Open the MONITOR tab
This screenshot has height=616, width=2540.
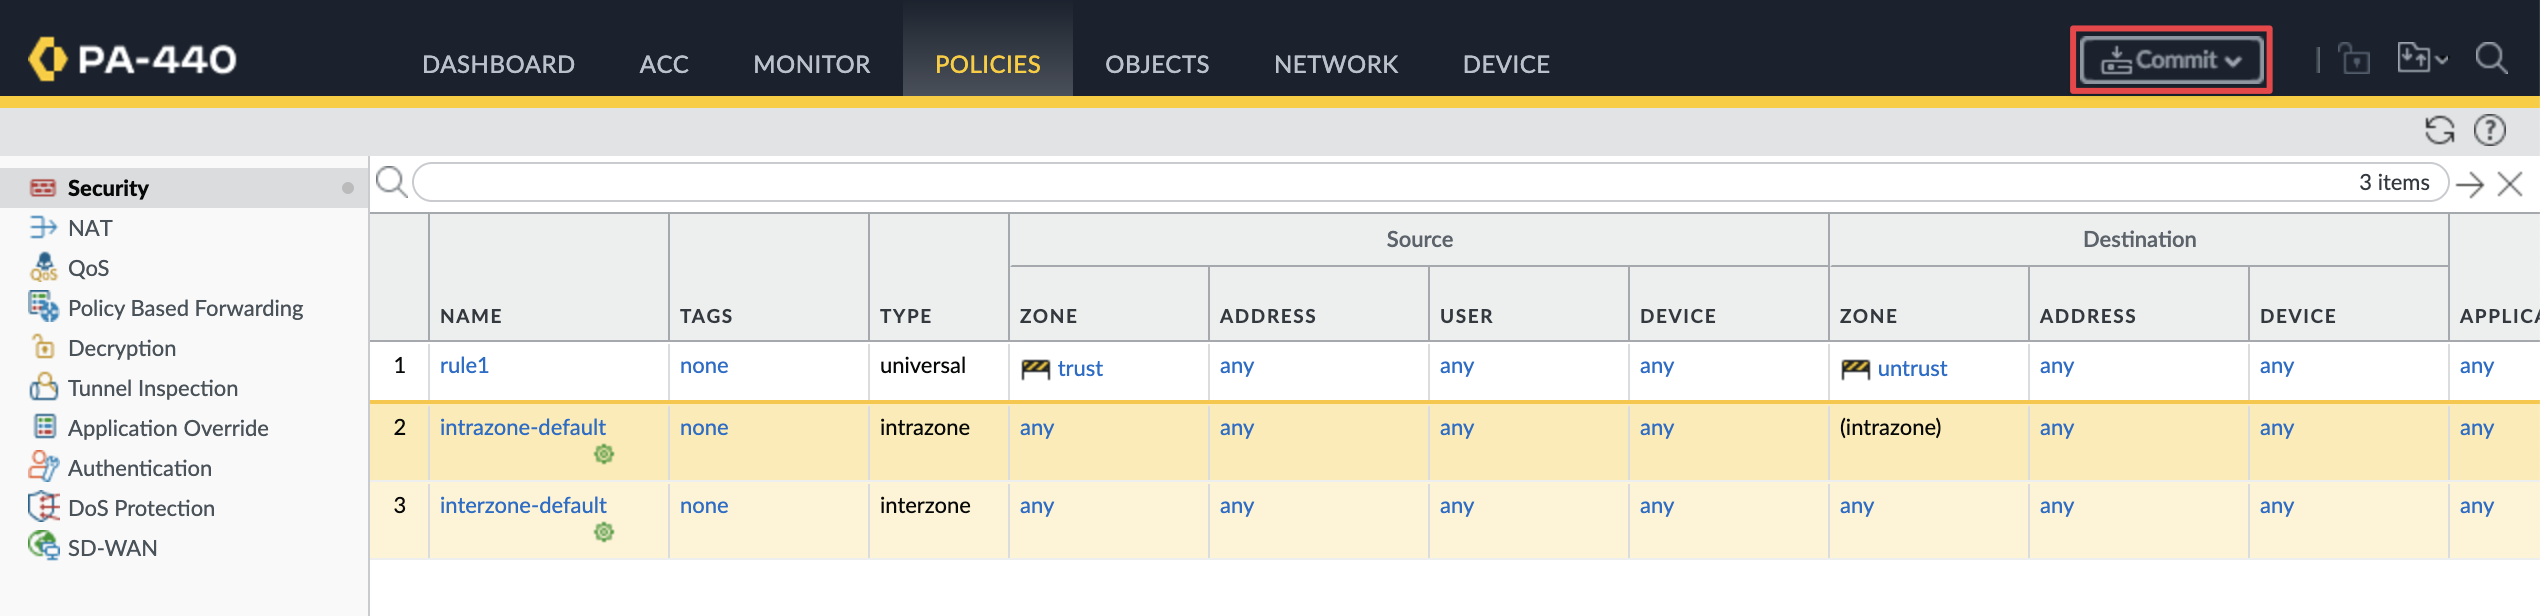(811, 64)
